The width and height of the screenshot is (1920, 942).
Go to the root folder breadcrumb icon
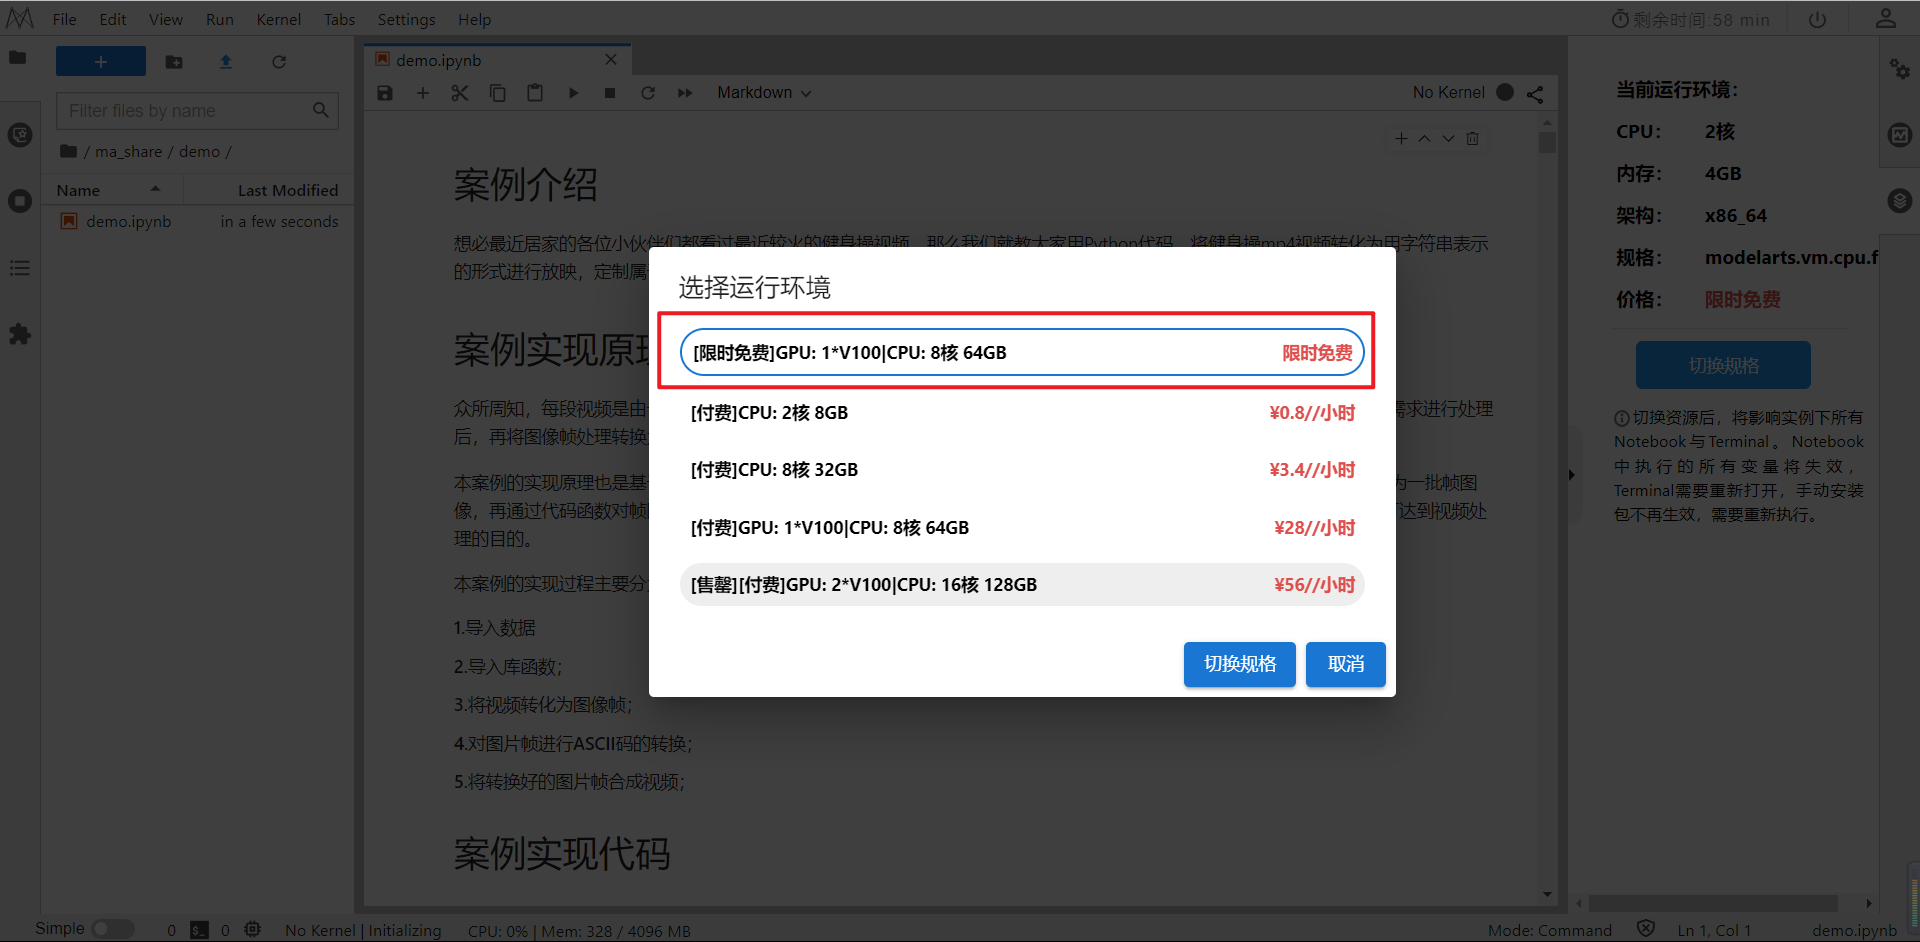pyautogui.click(x=68, y=152)
